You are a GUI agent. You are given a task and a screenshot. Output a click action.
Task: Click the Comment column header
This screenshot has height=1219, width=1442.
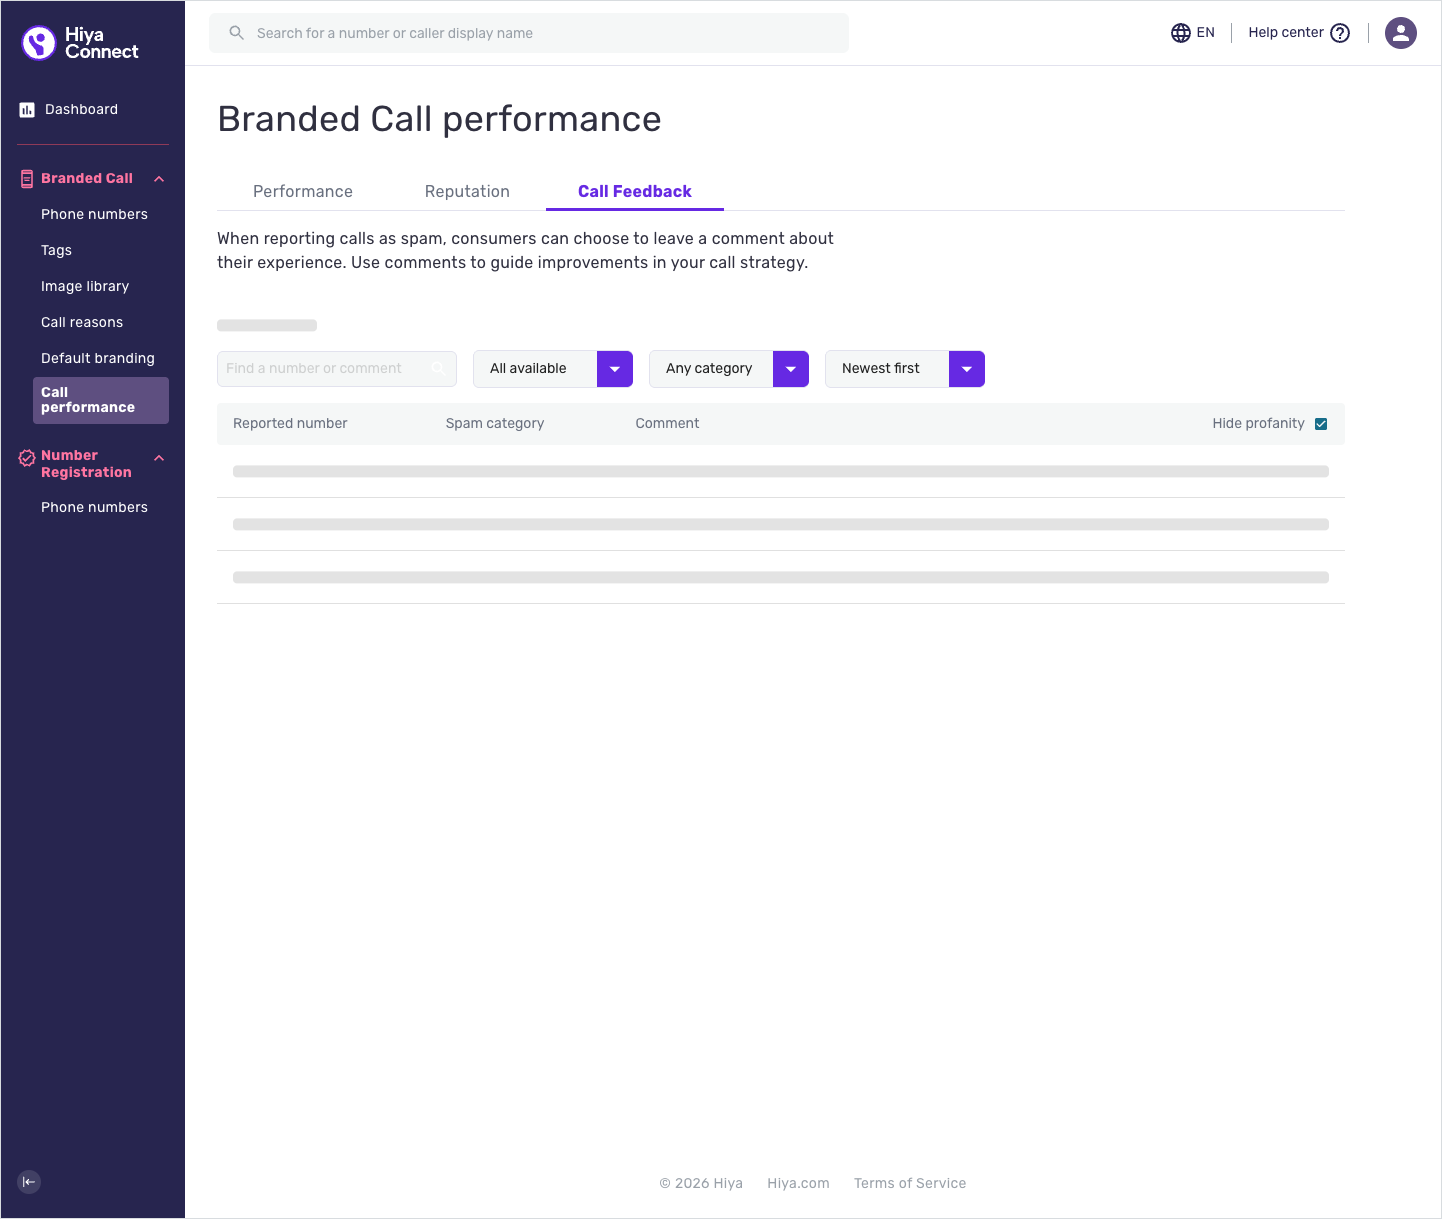tap(667, 423)
